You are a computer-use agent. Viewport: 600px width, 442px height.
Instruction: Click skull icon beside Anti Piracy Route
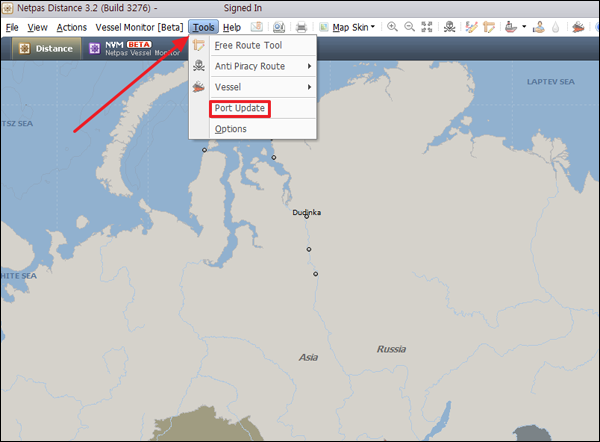point(199,66)
